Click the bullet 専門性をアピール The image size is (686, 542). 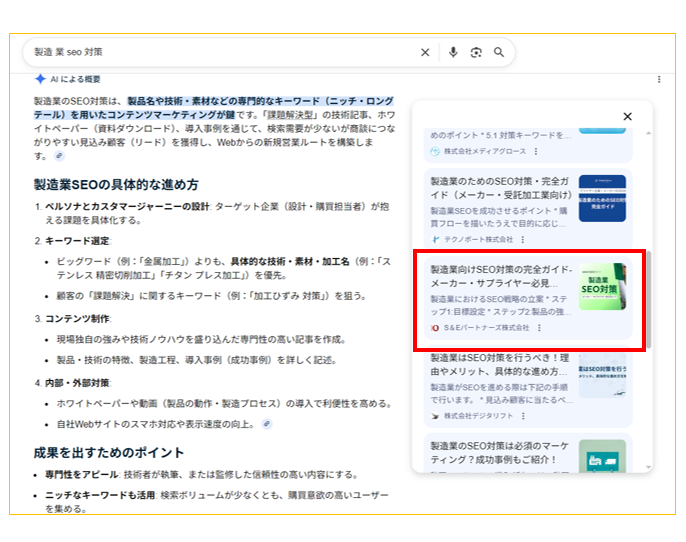tap(82, 475)
